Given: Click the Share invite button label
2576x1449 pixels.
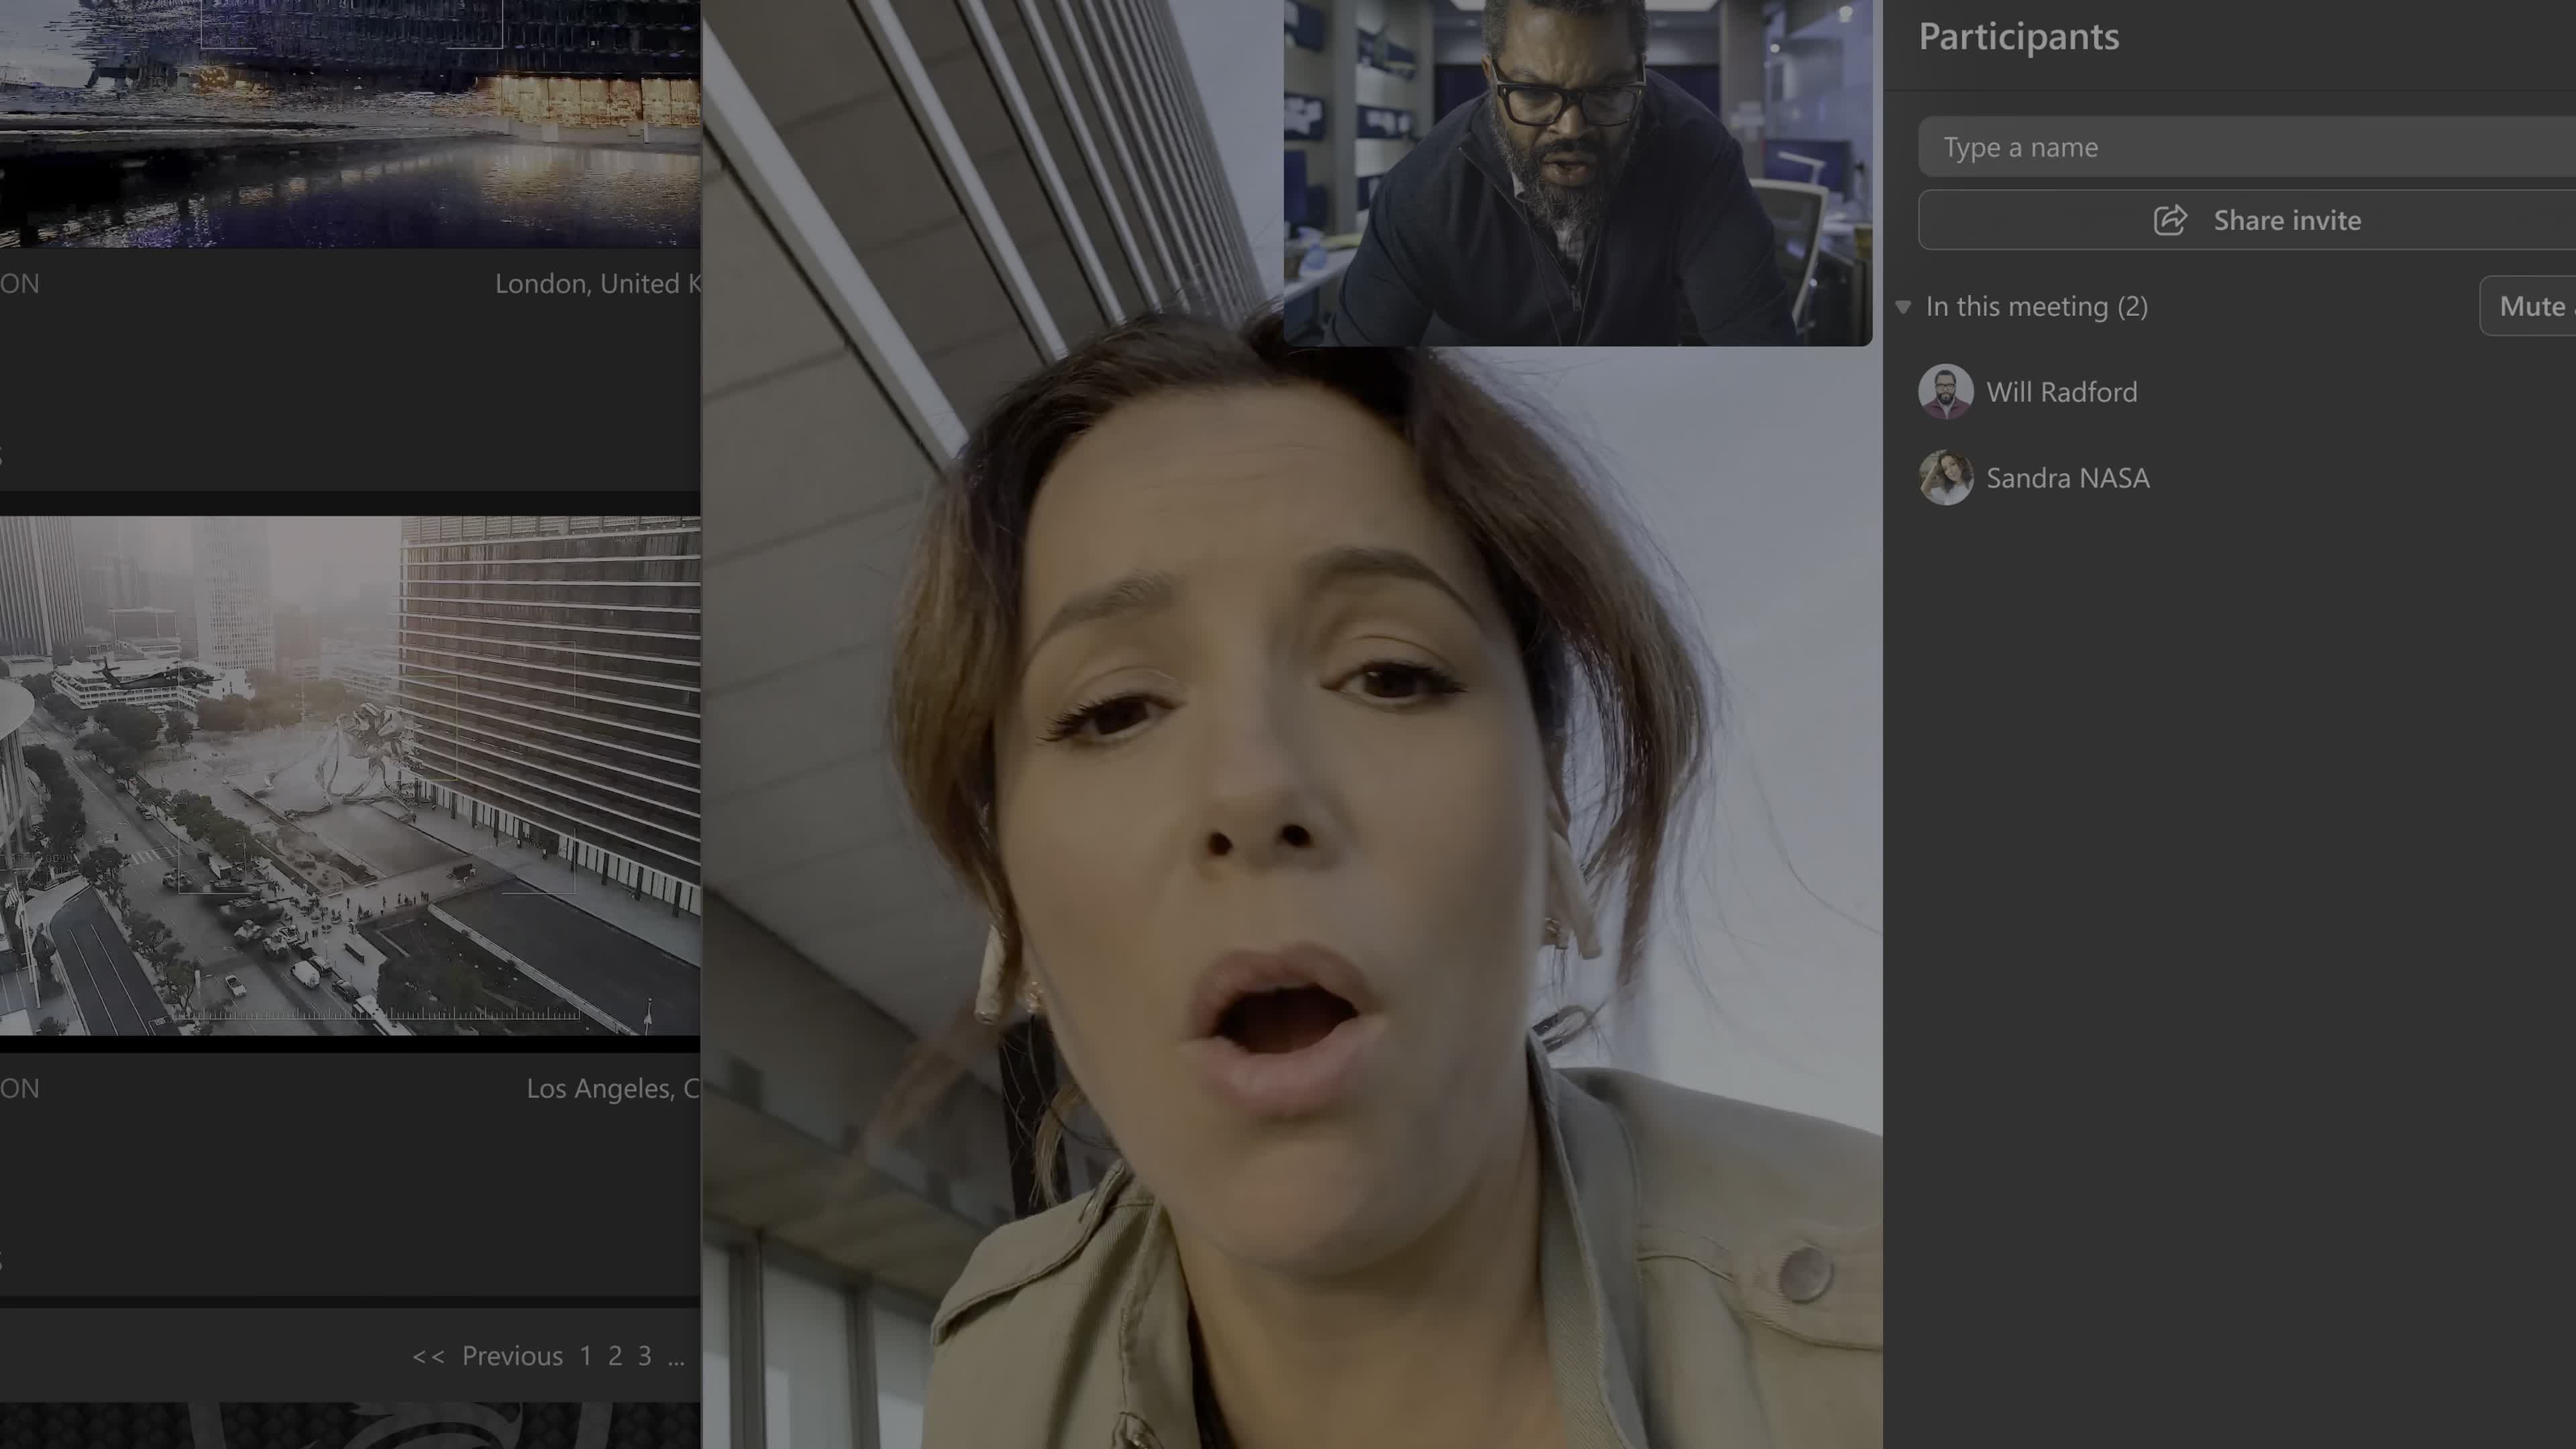Looking at the screenshot, I should pyautogui.click(x=2286, y=220).
